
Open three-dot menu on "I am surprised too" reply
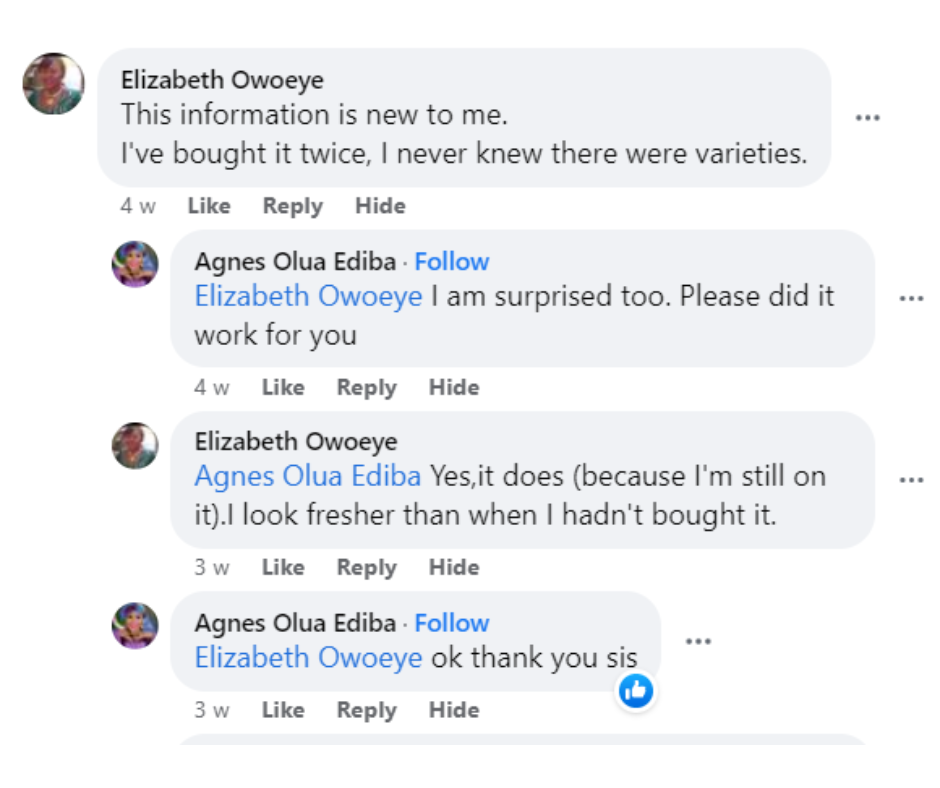click(911, 299)
